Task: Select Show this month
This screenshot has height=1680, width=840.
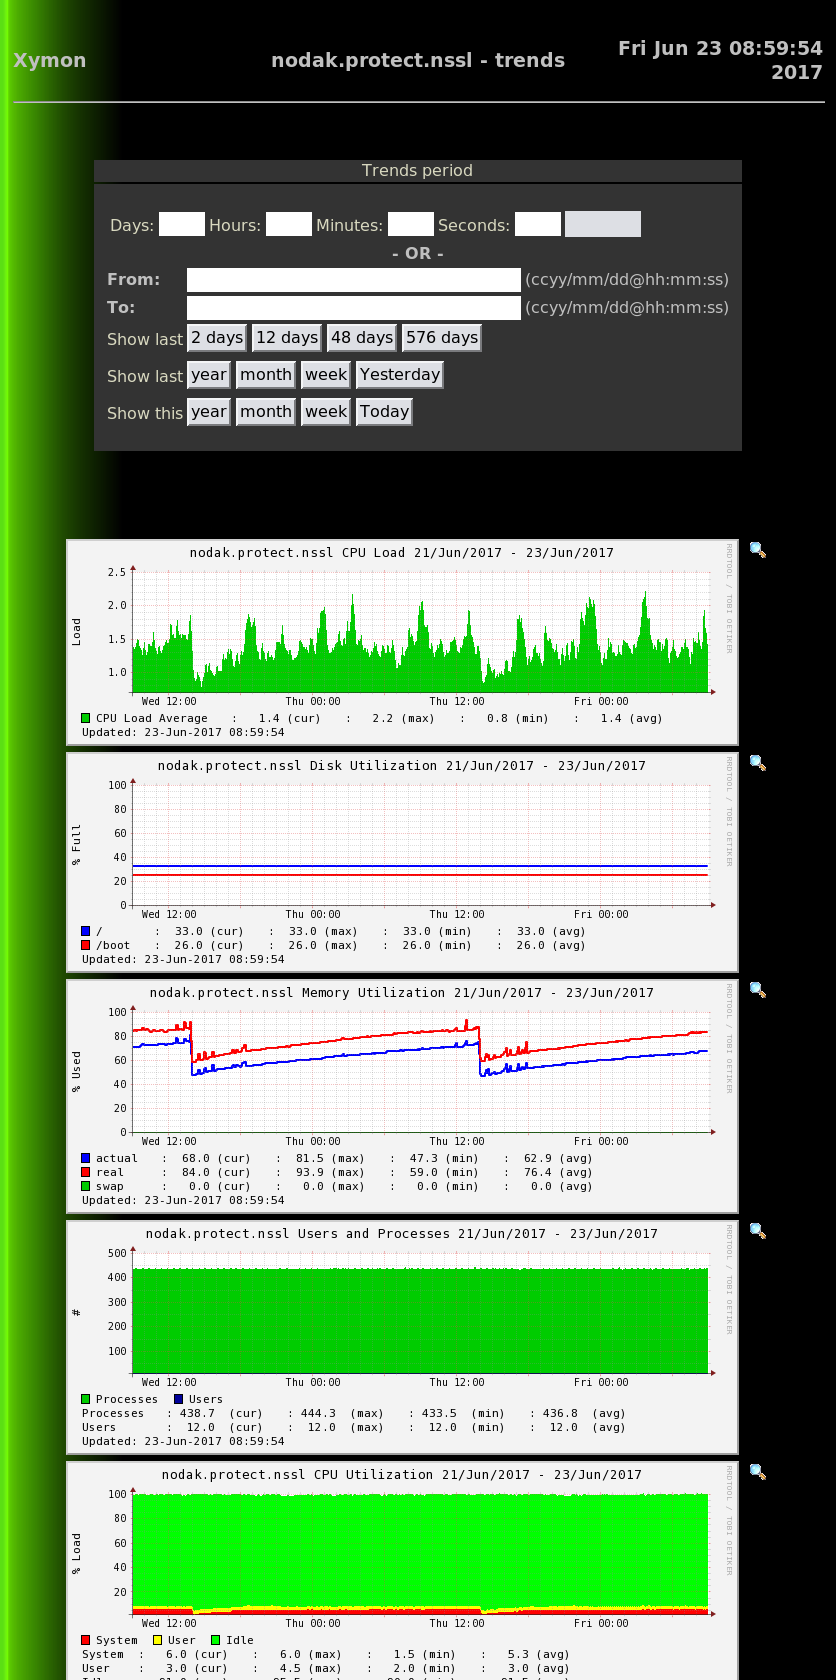Action: [266, 412]
